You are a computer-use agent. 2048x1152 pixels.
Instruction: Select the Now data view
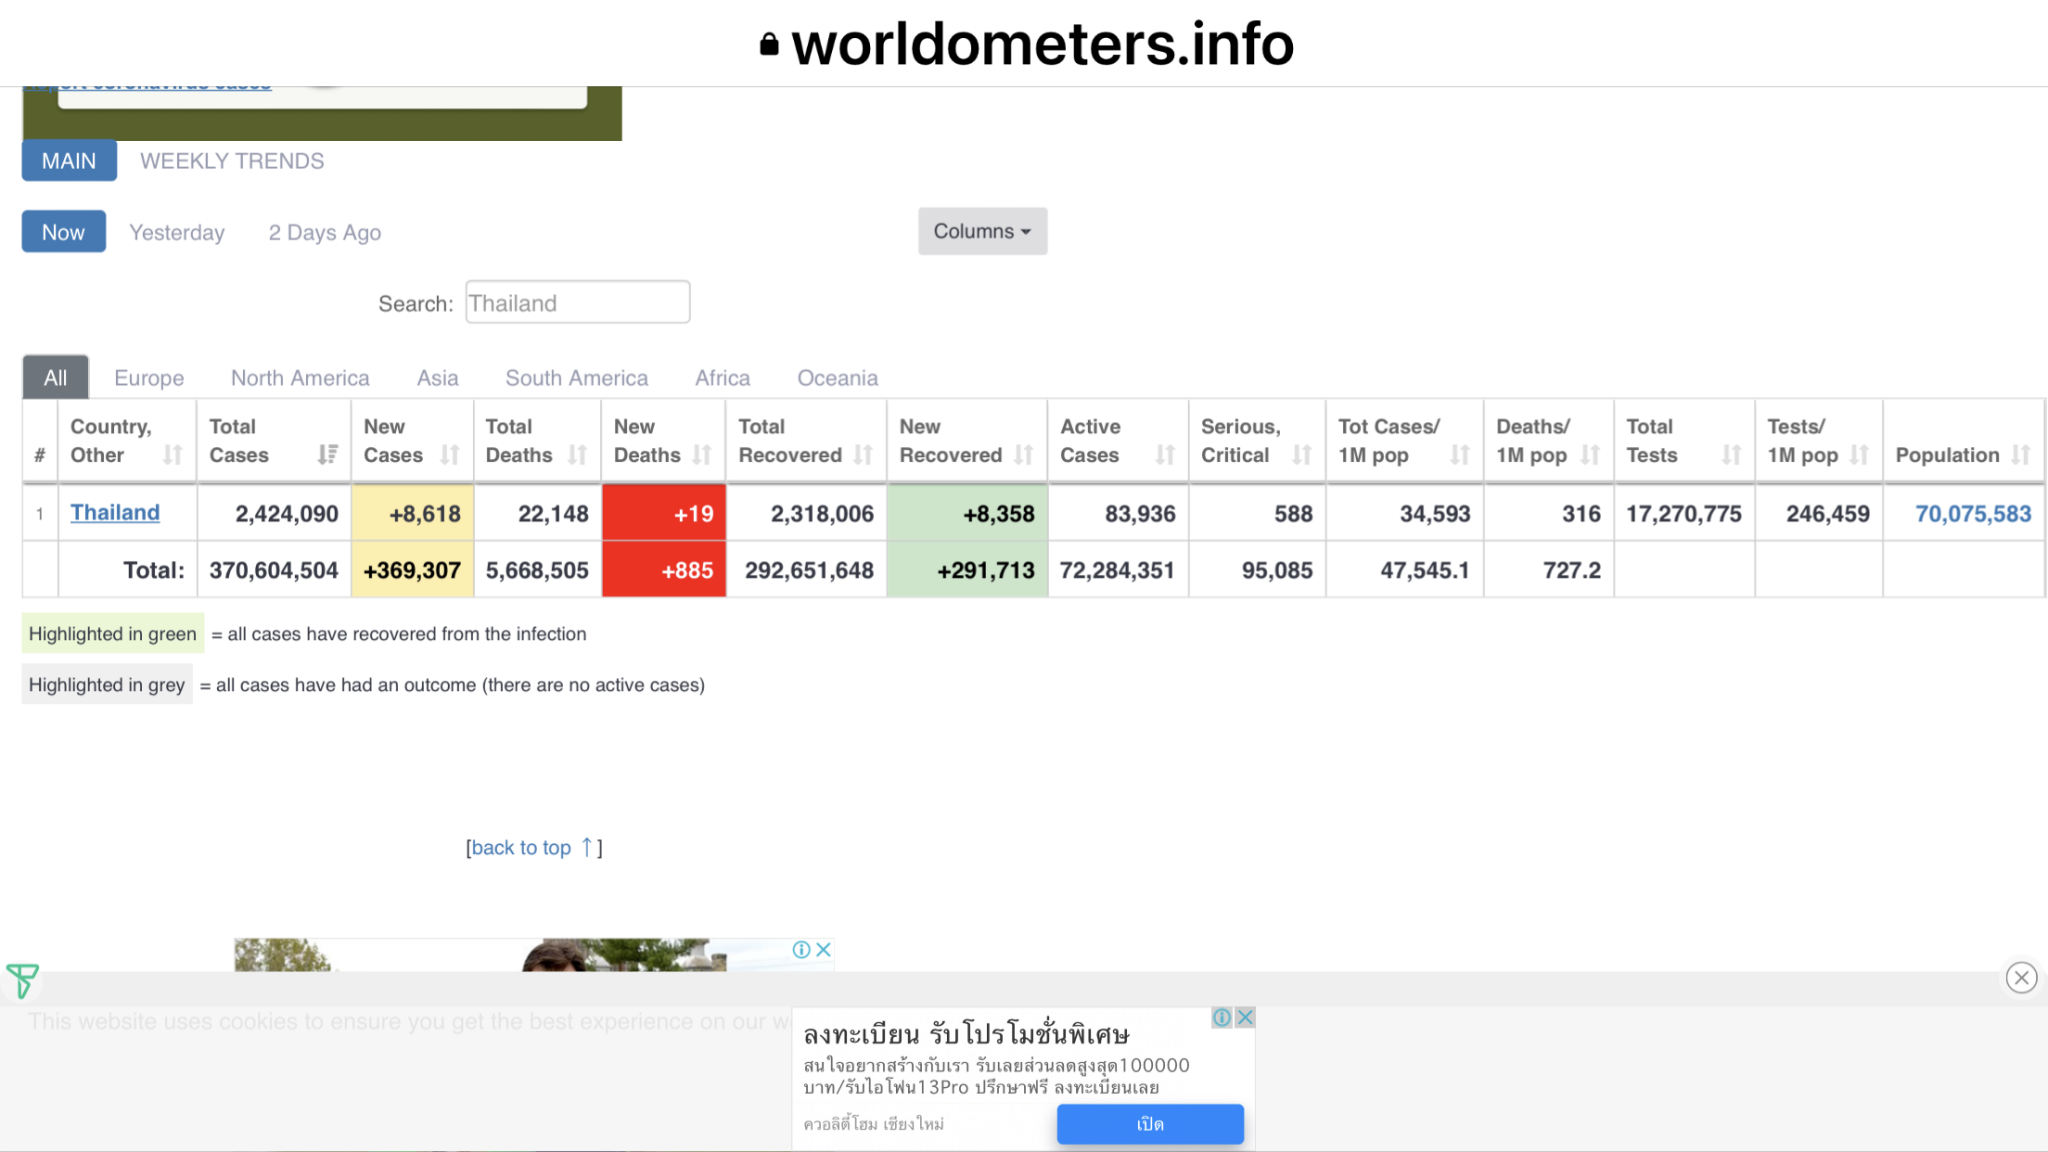coord(63,232)
